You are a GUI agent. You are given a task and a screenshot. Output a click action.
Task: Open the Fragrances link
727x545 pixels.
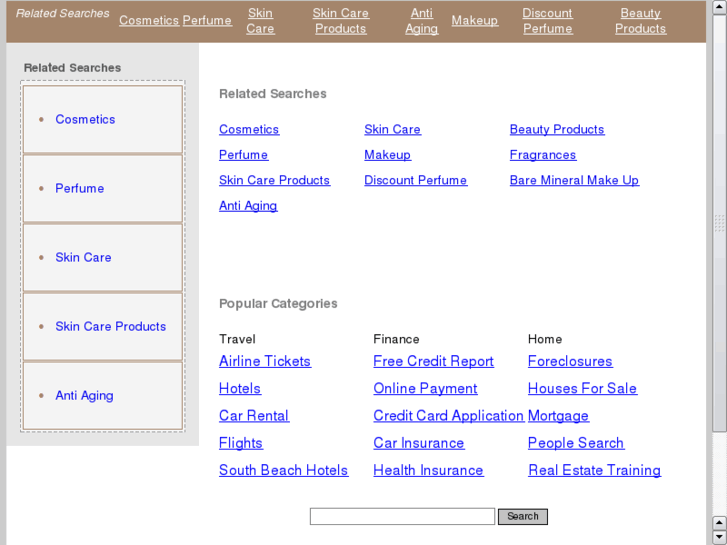(543, 155)
